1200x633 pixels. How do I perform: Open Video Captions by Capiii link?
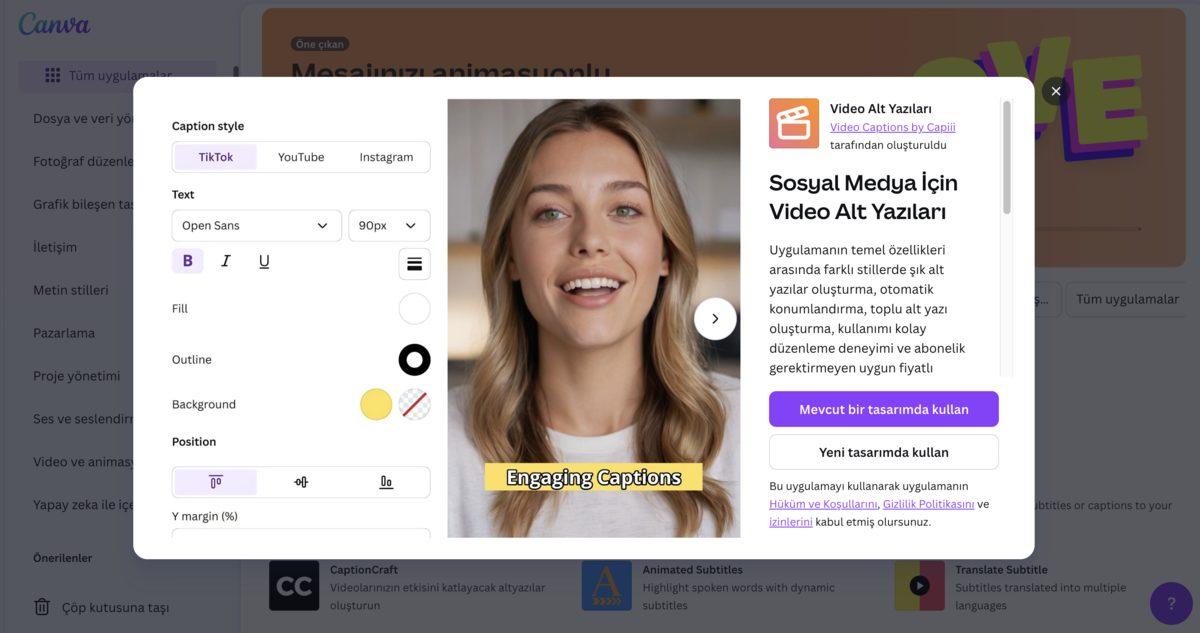click(x=892, y=127)
